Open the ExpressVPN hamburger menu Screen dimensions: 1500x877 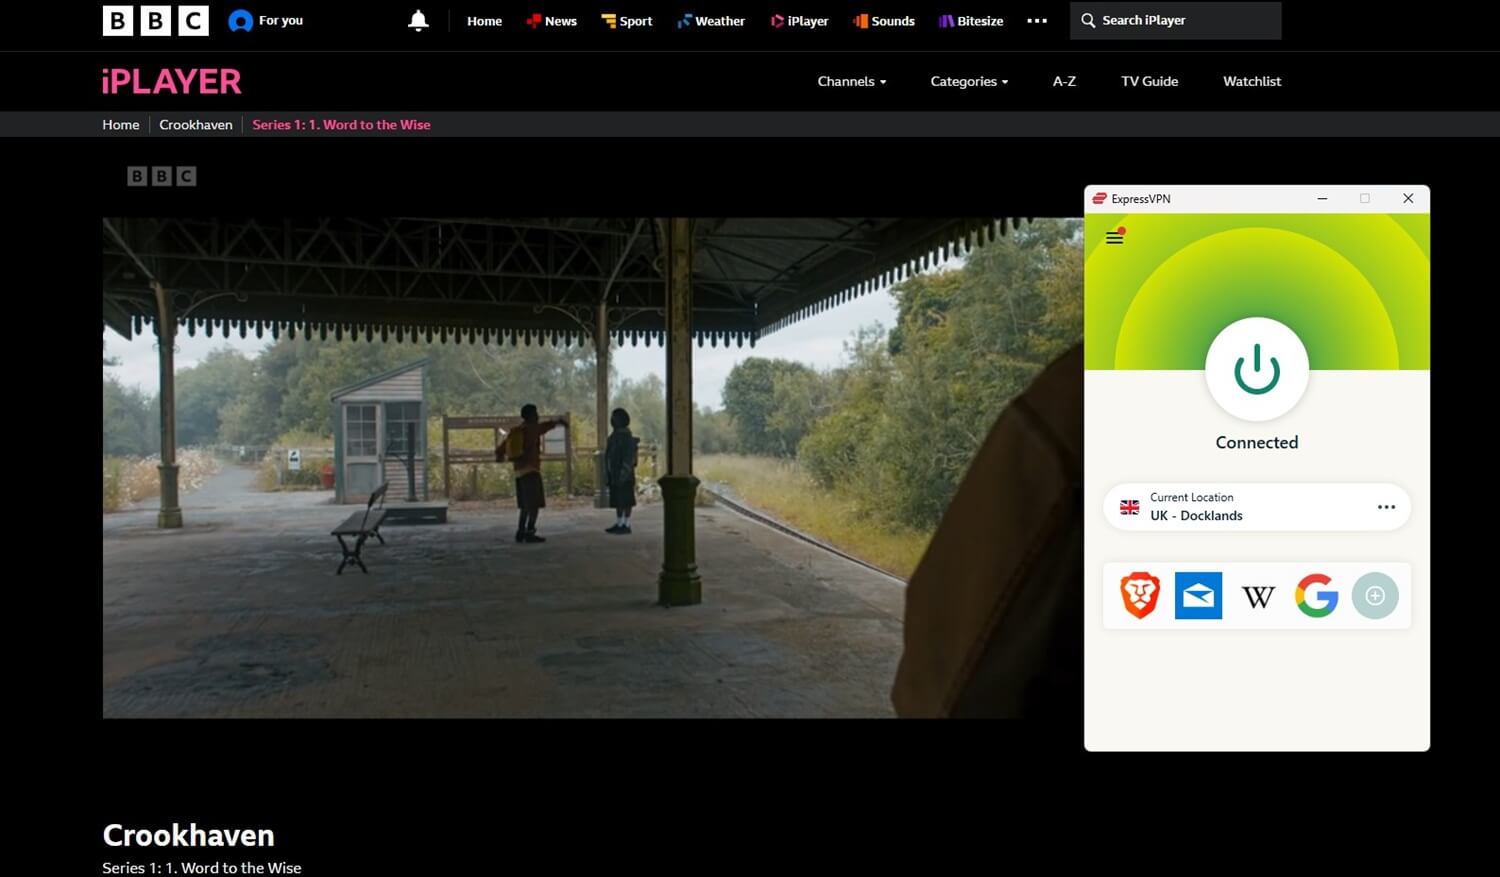(1114, 237)
